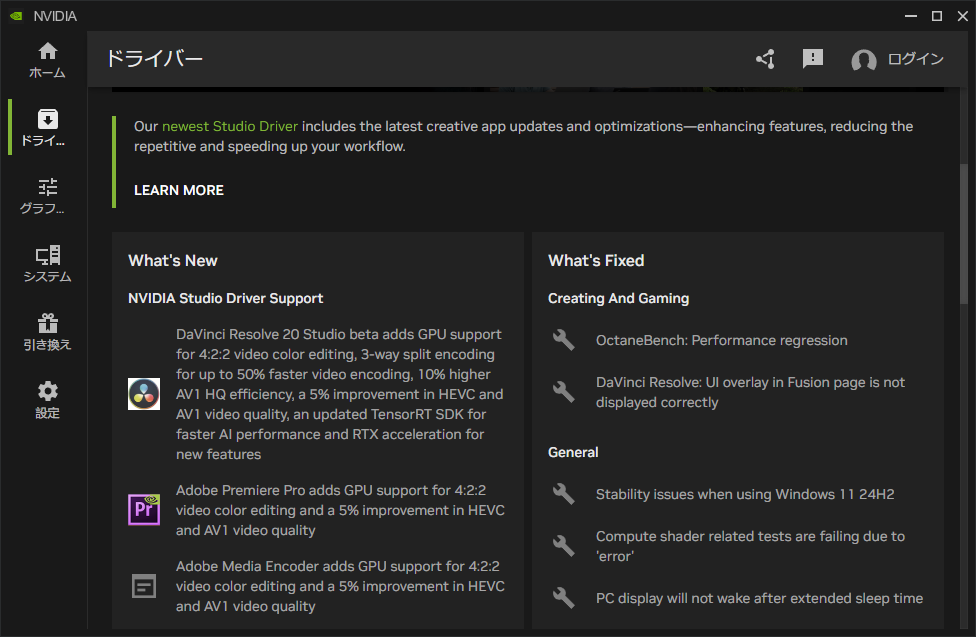Viewport: 976px width, 637px height.
Task: Open the Redeem (引き換え) sidebar tab
Action: point(47,332)
